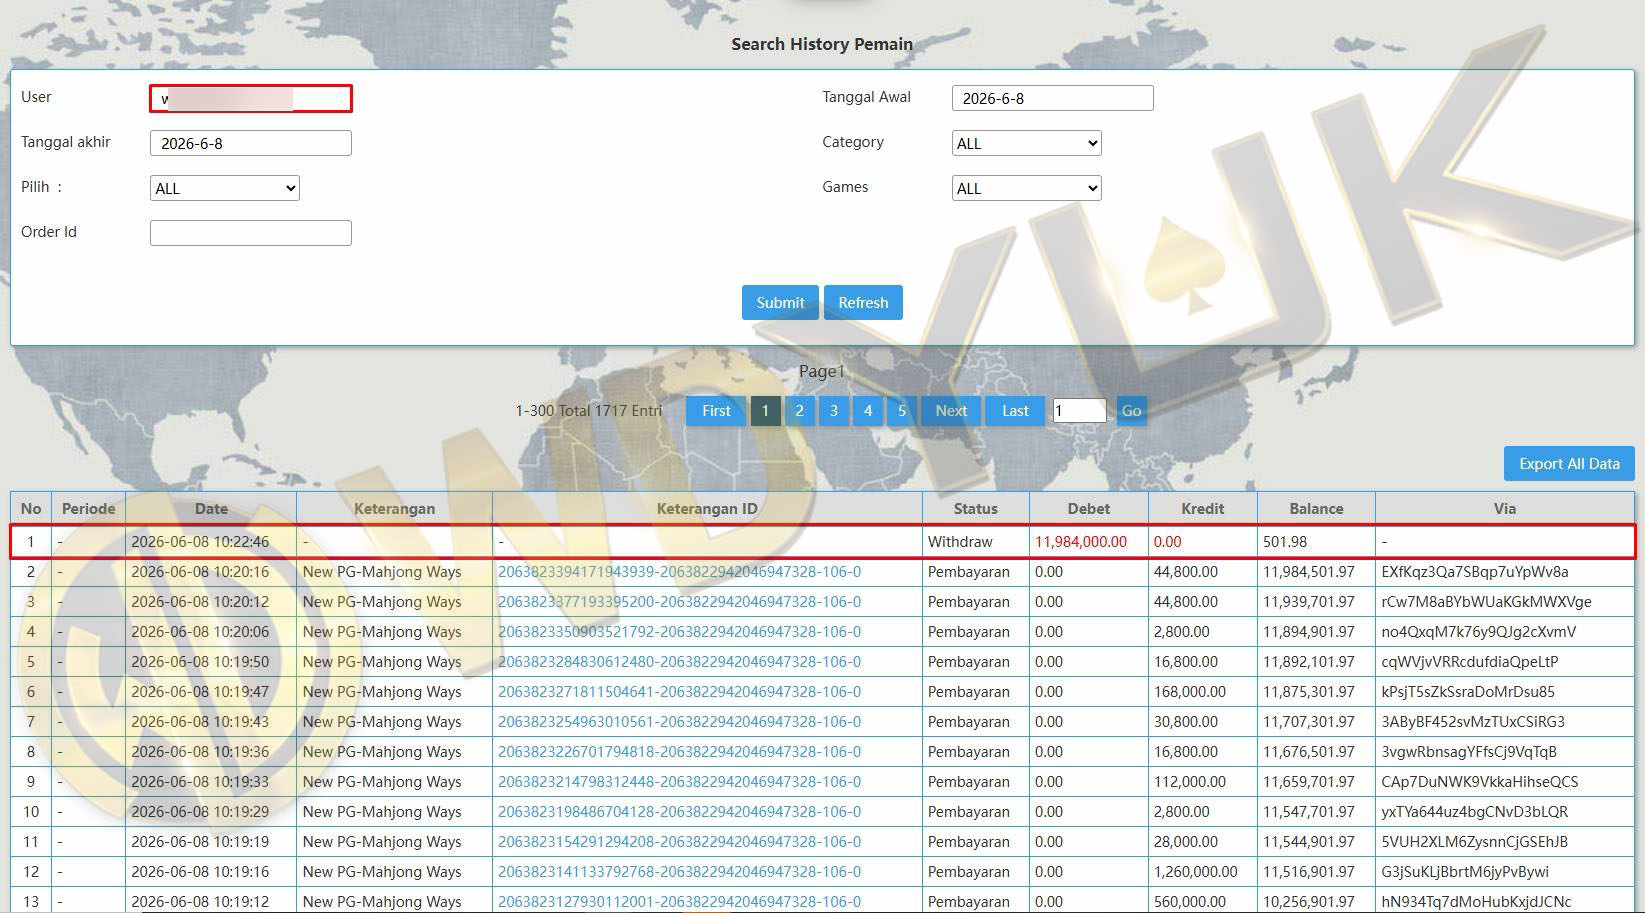This screenshot has height=913, width=1645.
Task: Click kredit value 30,800.00
Action: (x=1186, y=722)
